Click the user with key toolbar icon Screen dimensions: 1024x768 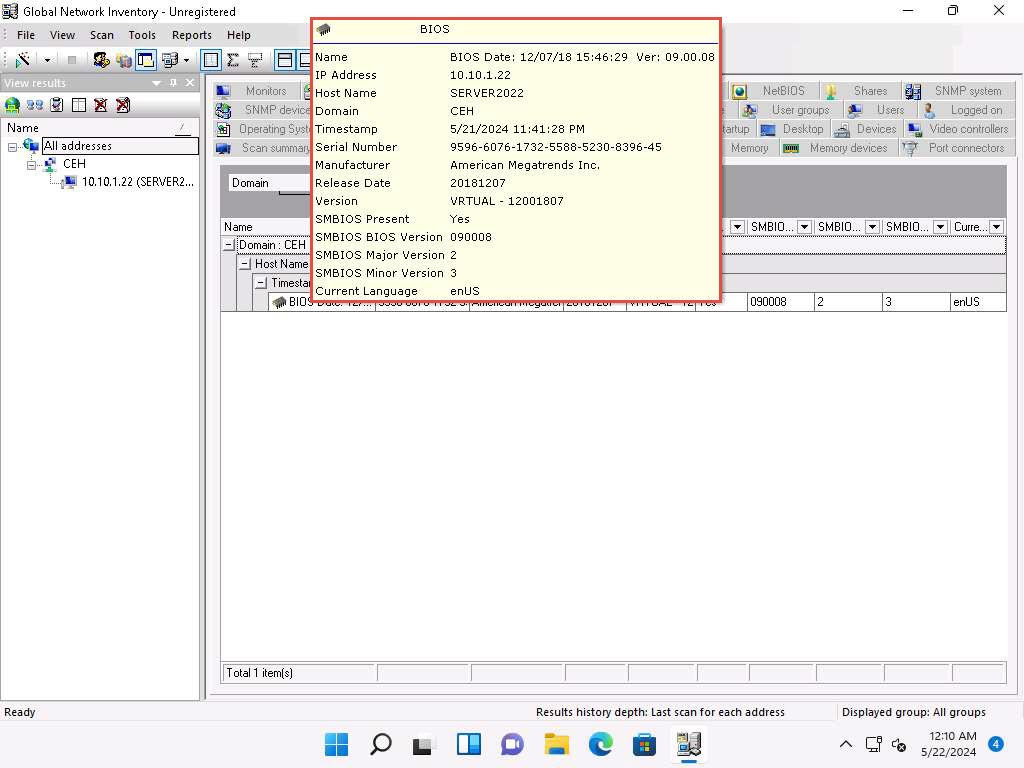[101, 60]
